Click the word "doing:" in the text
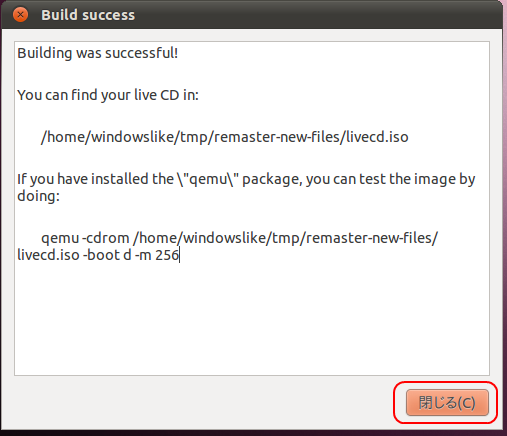 38,196
